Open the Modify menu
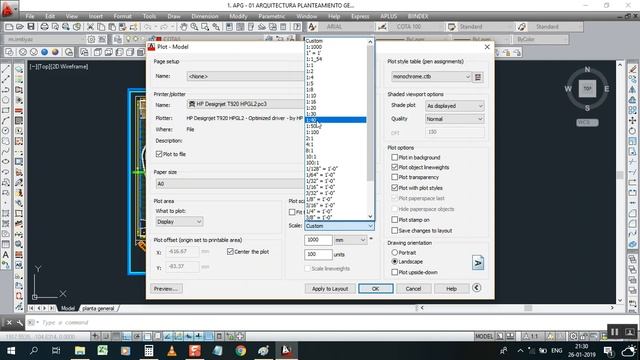This screenshot has width=640, height=360. point(238,16)
